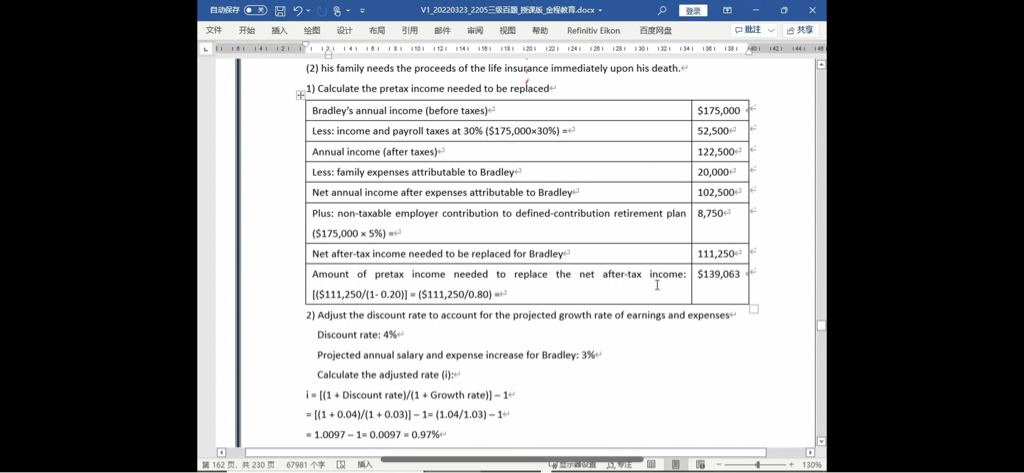
Task: Click the 共享 Share button
Action: pos(801,31)
